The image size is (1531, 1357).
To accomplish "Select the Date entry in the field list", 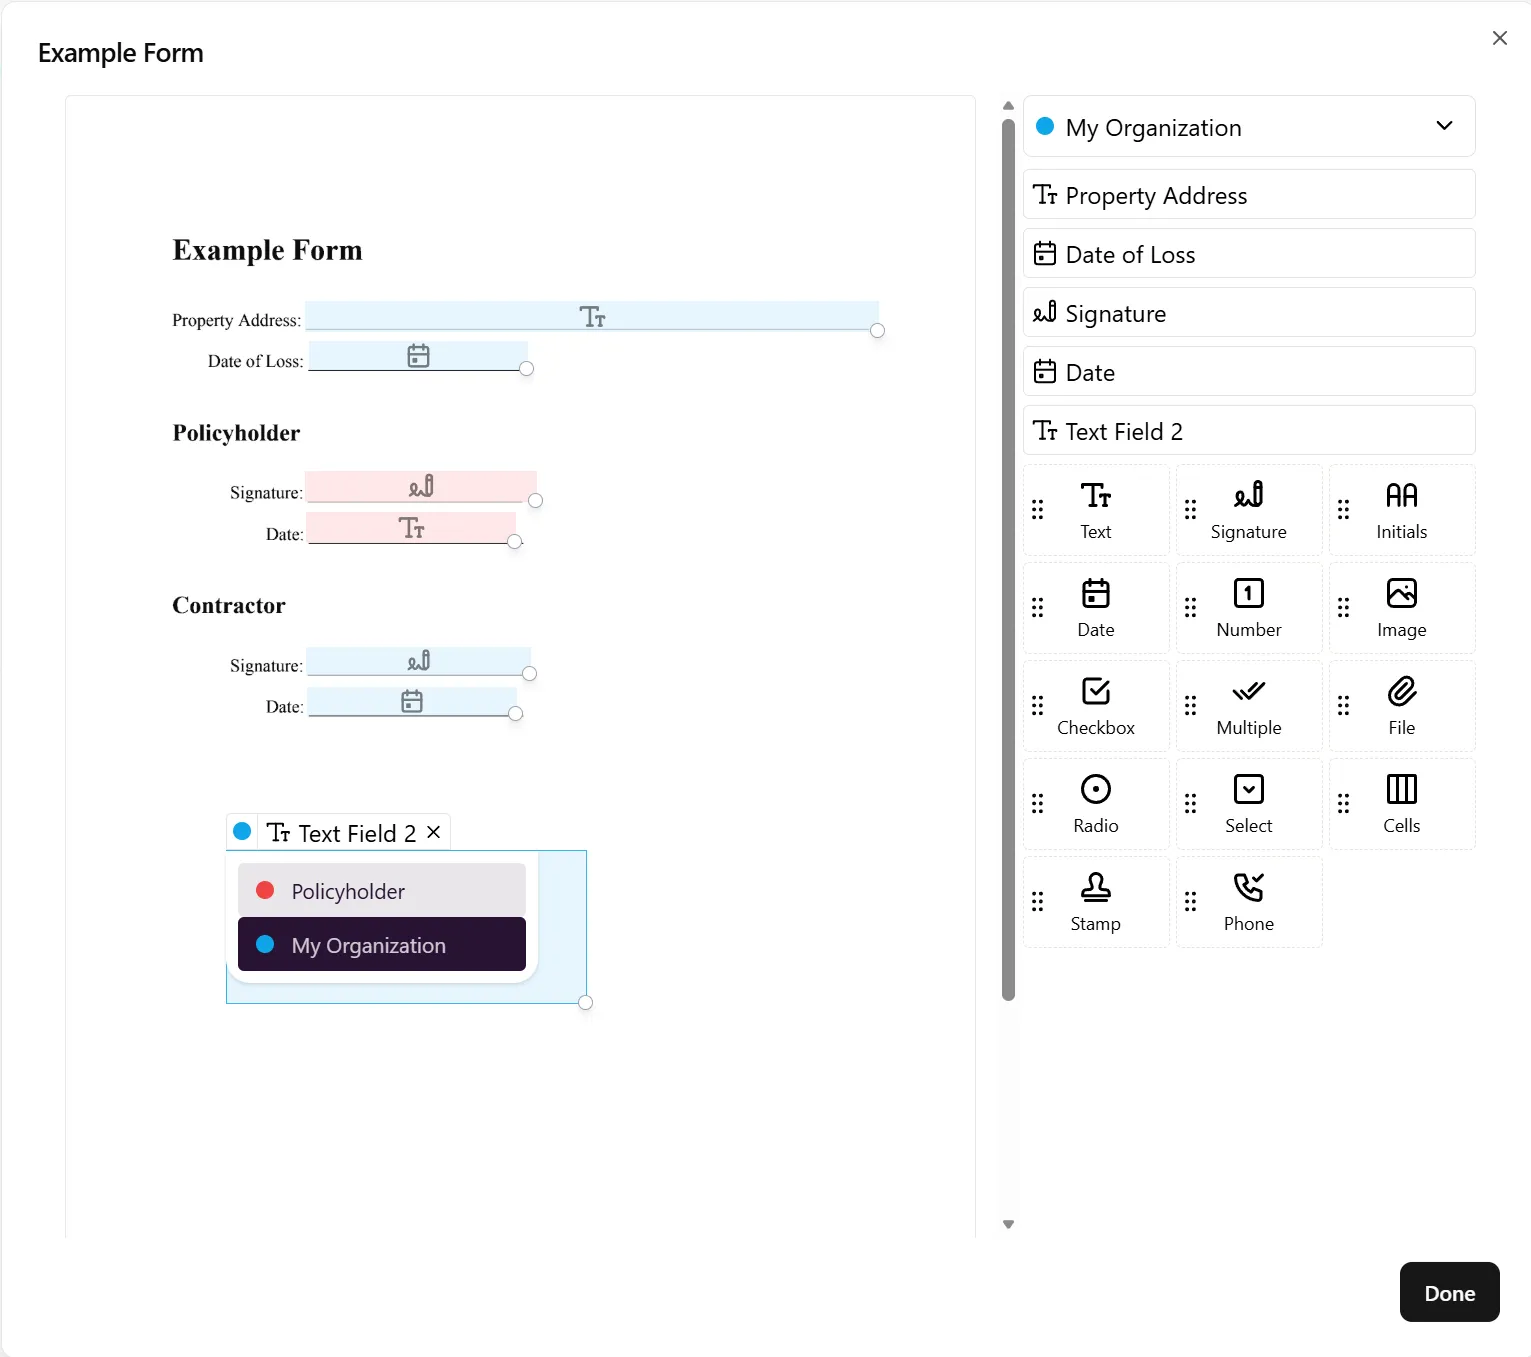I will coord(1249,371).
